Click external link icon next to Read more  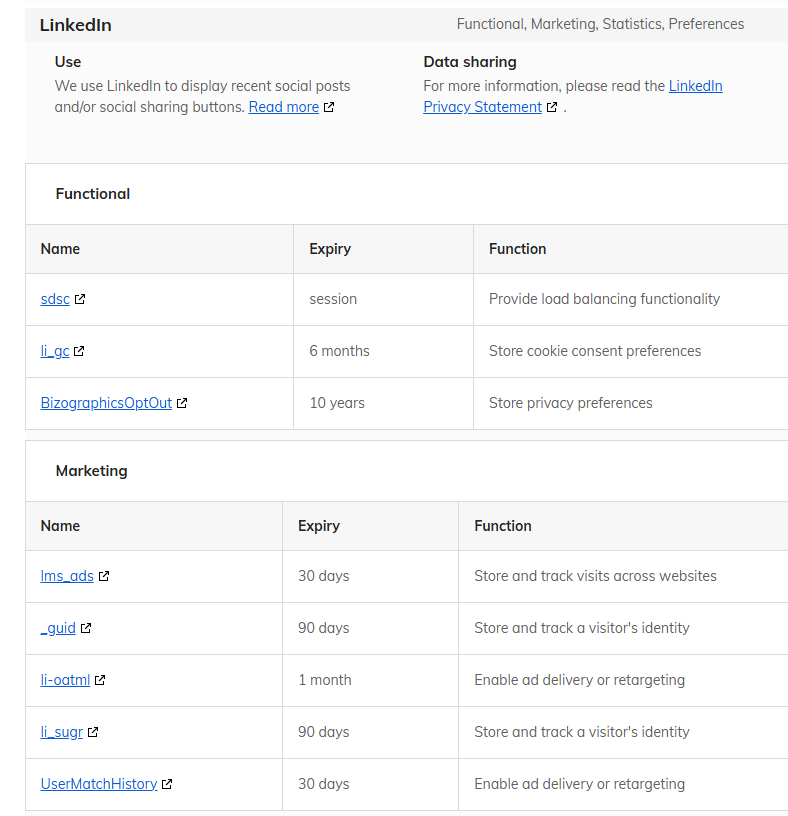pyautogui.click(x=329, y=107)
